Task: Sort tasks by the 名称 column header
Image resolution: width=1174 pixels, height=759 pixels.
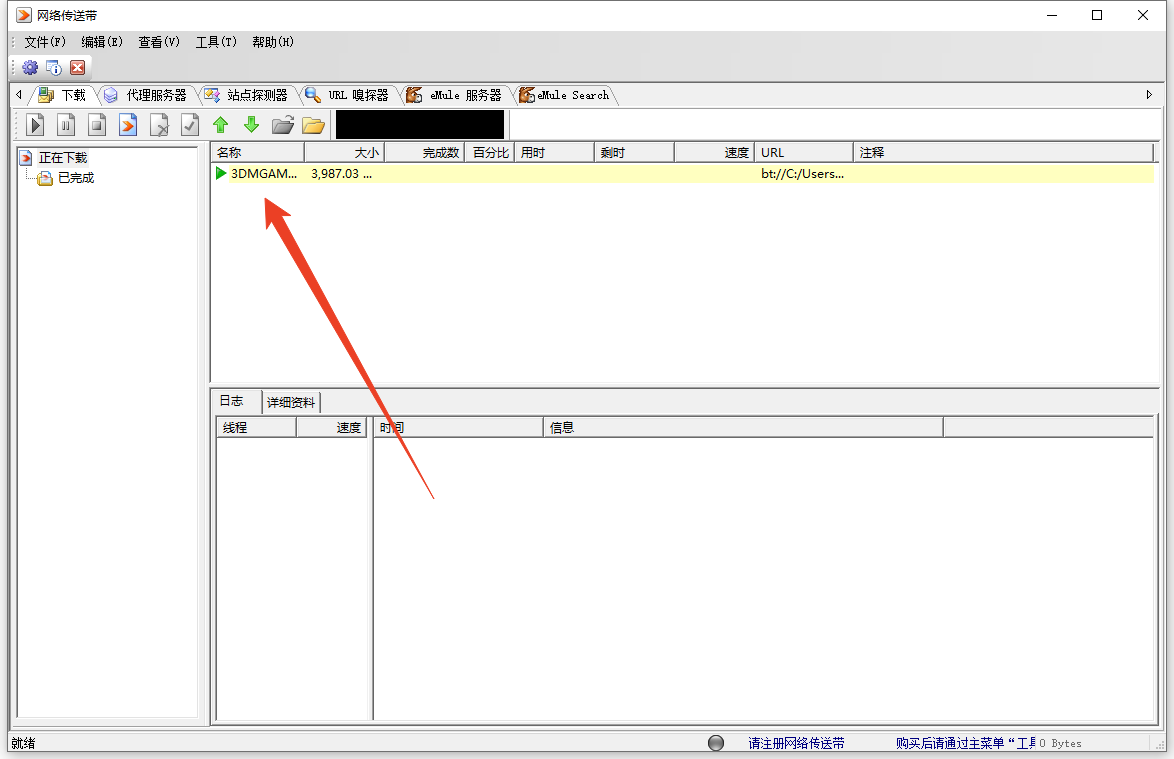Action: 258,153
